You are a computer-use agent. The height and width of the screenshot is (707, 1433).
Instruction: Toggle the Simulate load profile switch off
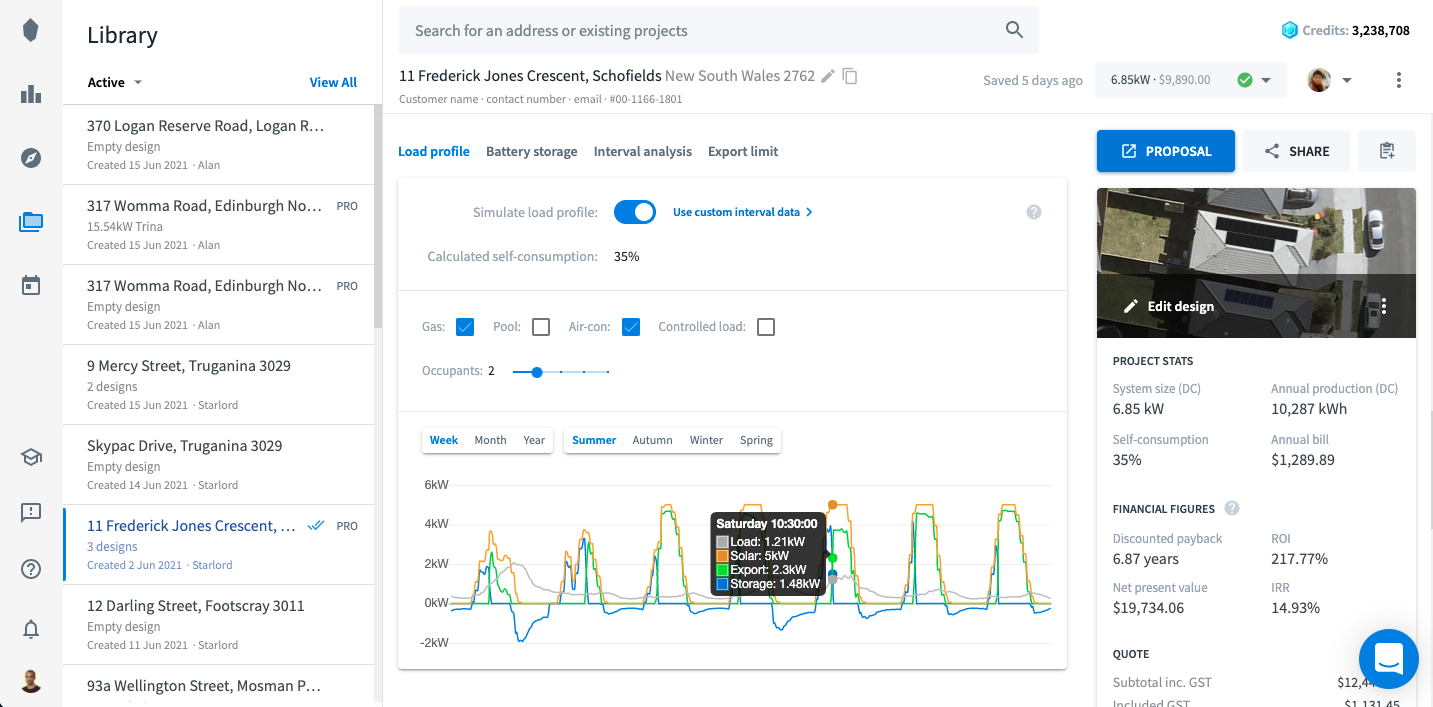(634, 211)
